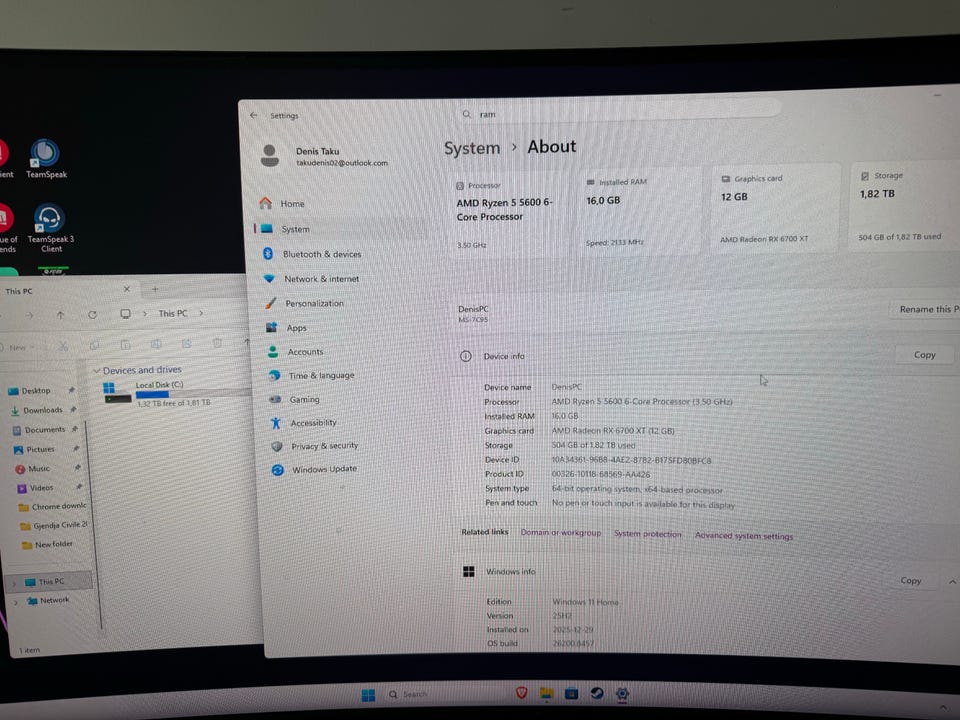
Task: Copy the Windows info section
Action: (x=910, y=580)
